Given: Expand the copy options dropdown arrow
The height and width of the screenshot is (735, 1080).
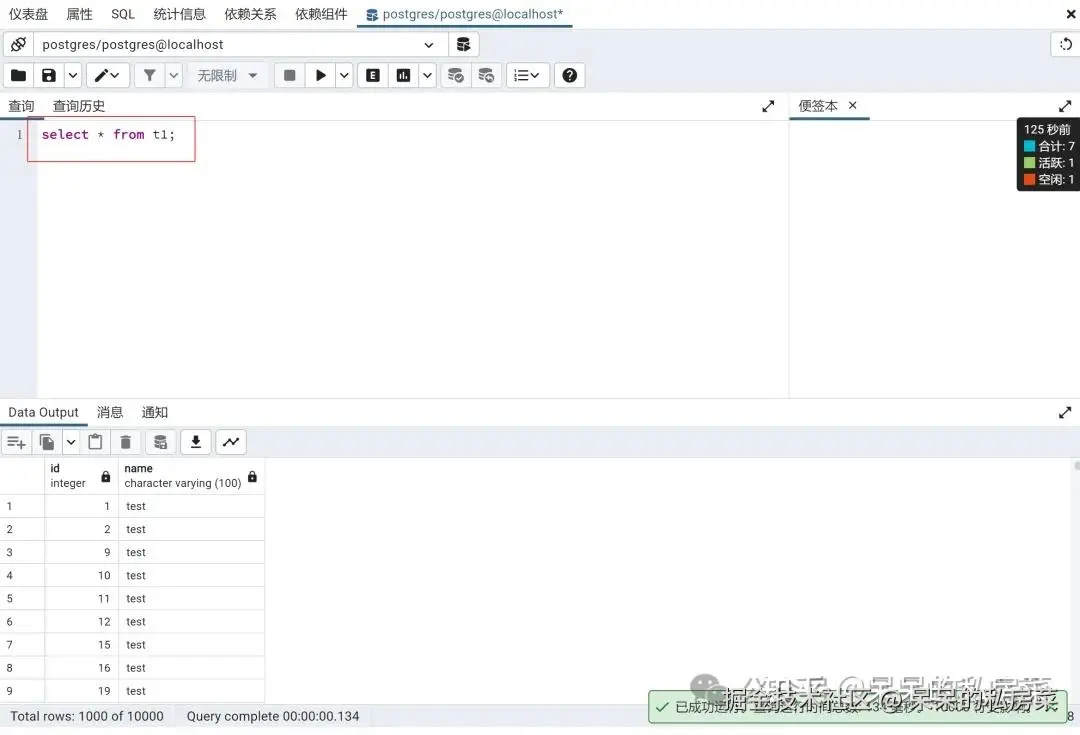Looking at the screenshot, I should coord(71,442).
